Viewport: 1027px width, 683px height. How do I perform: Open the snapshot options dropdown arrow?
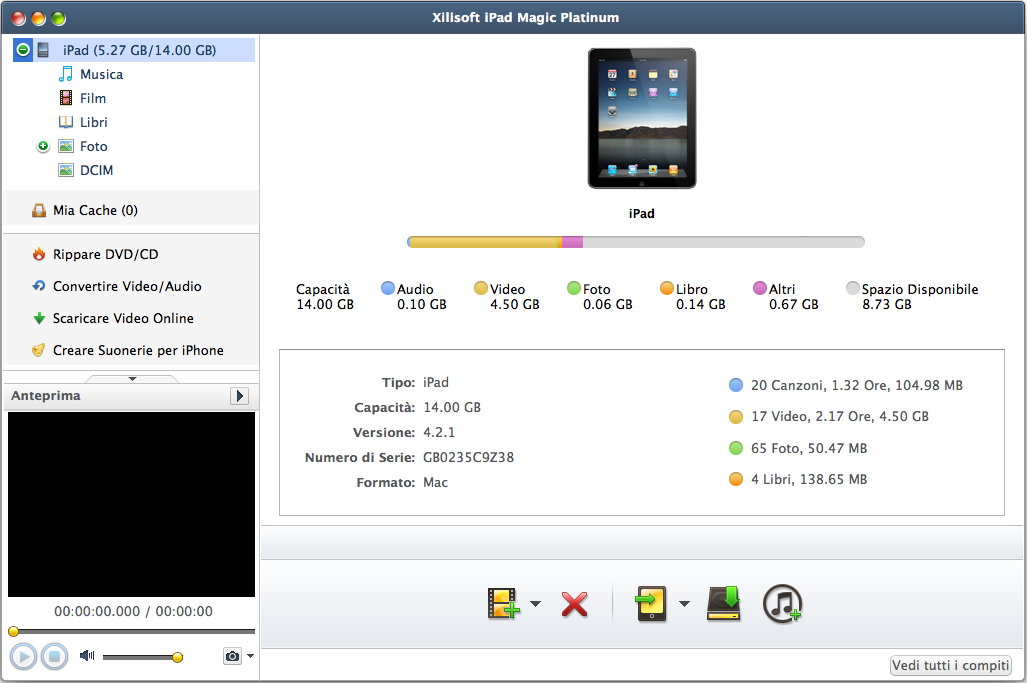[x=250, y=656]
